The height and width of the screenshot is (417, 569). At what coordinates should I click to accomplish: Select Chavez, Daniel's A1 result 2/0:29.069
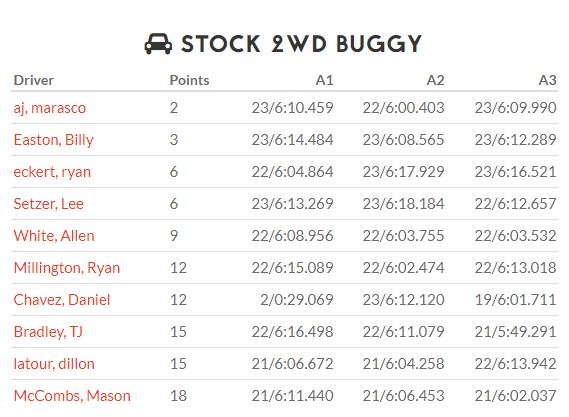point(297,300)
